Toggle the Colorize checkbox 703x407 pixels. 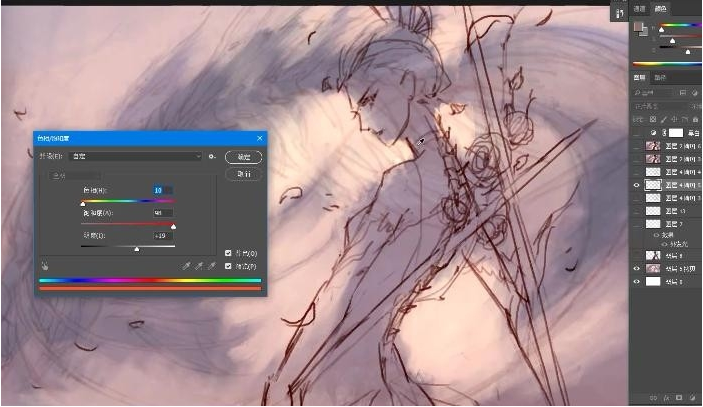229,253
